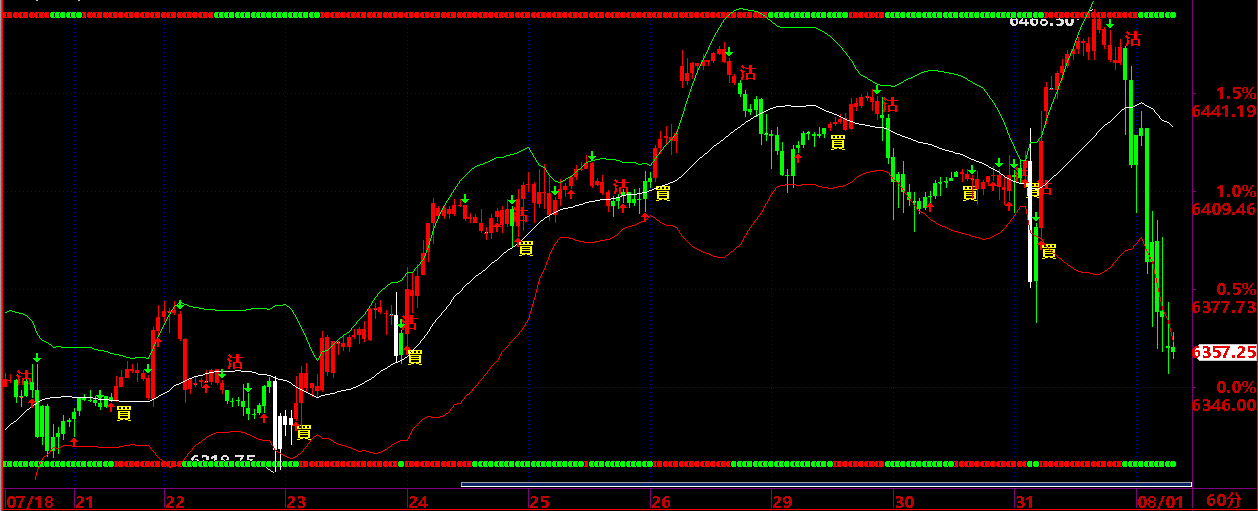Click the 0.5% scale label
This screenshot has width=1258, height=511.
point(1236,289)
